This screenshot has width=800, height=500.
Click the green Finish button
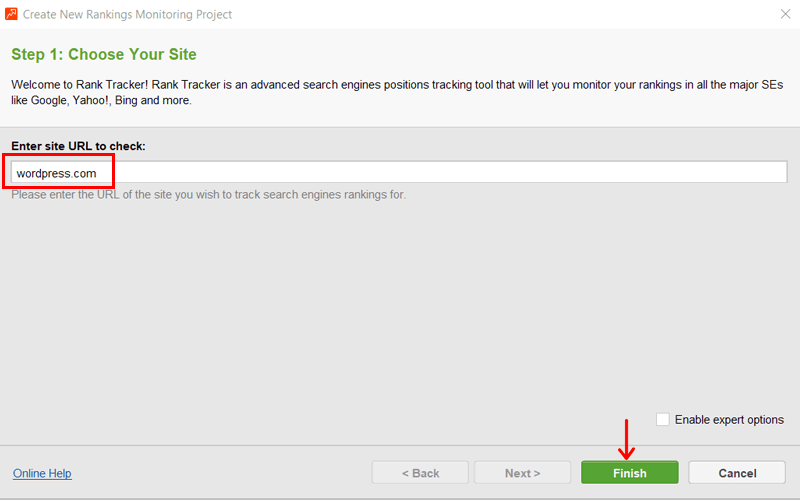tap(630, 472)
